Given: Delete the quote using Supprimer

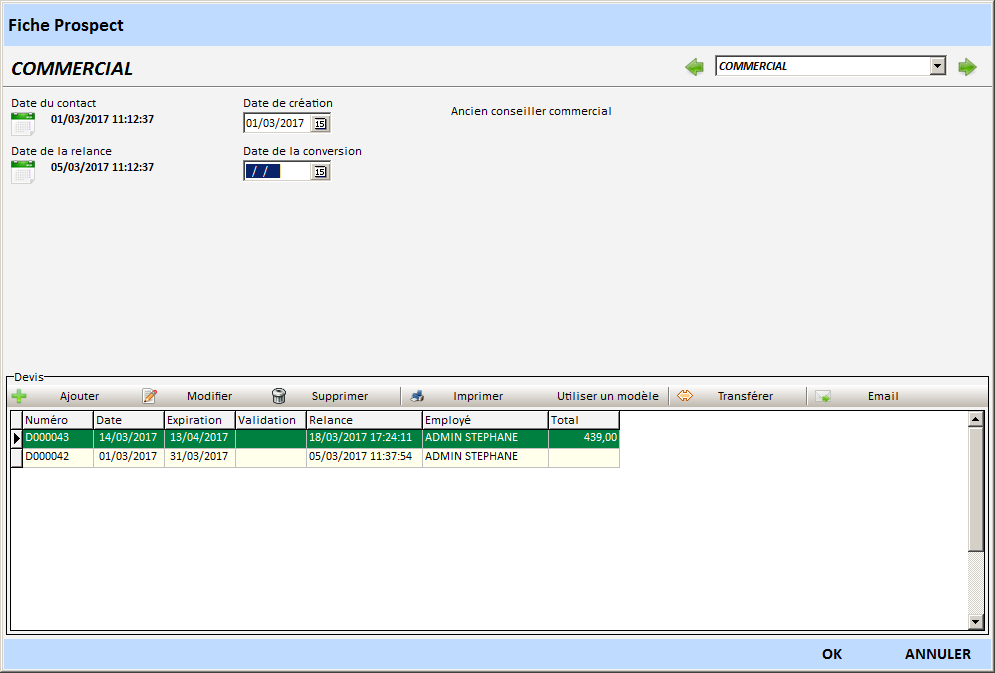Looking at the screenshot, I should pyautogui.click(x=320, y=396).
